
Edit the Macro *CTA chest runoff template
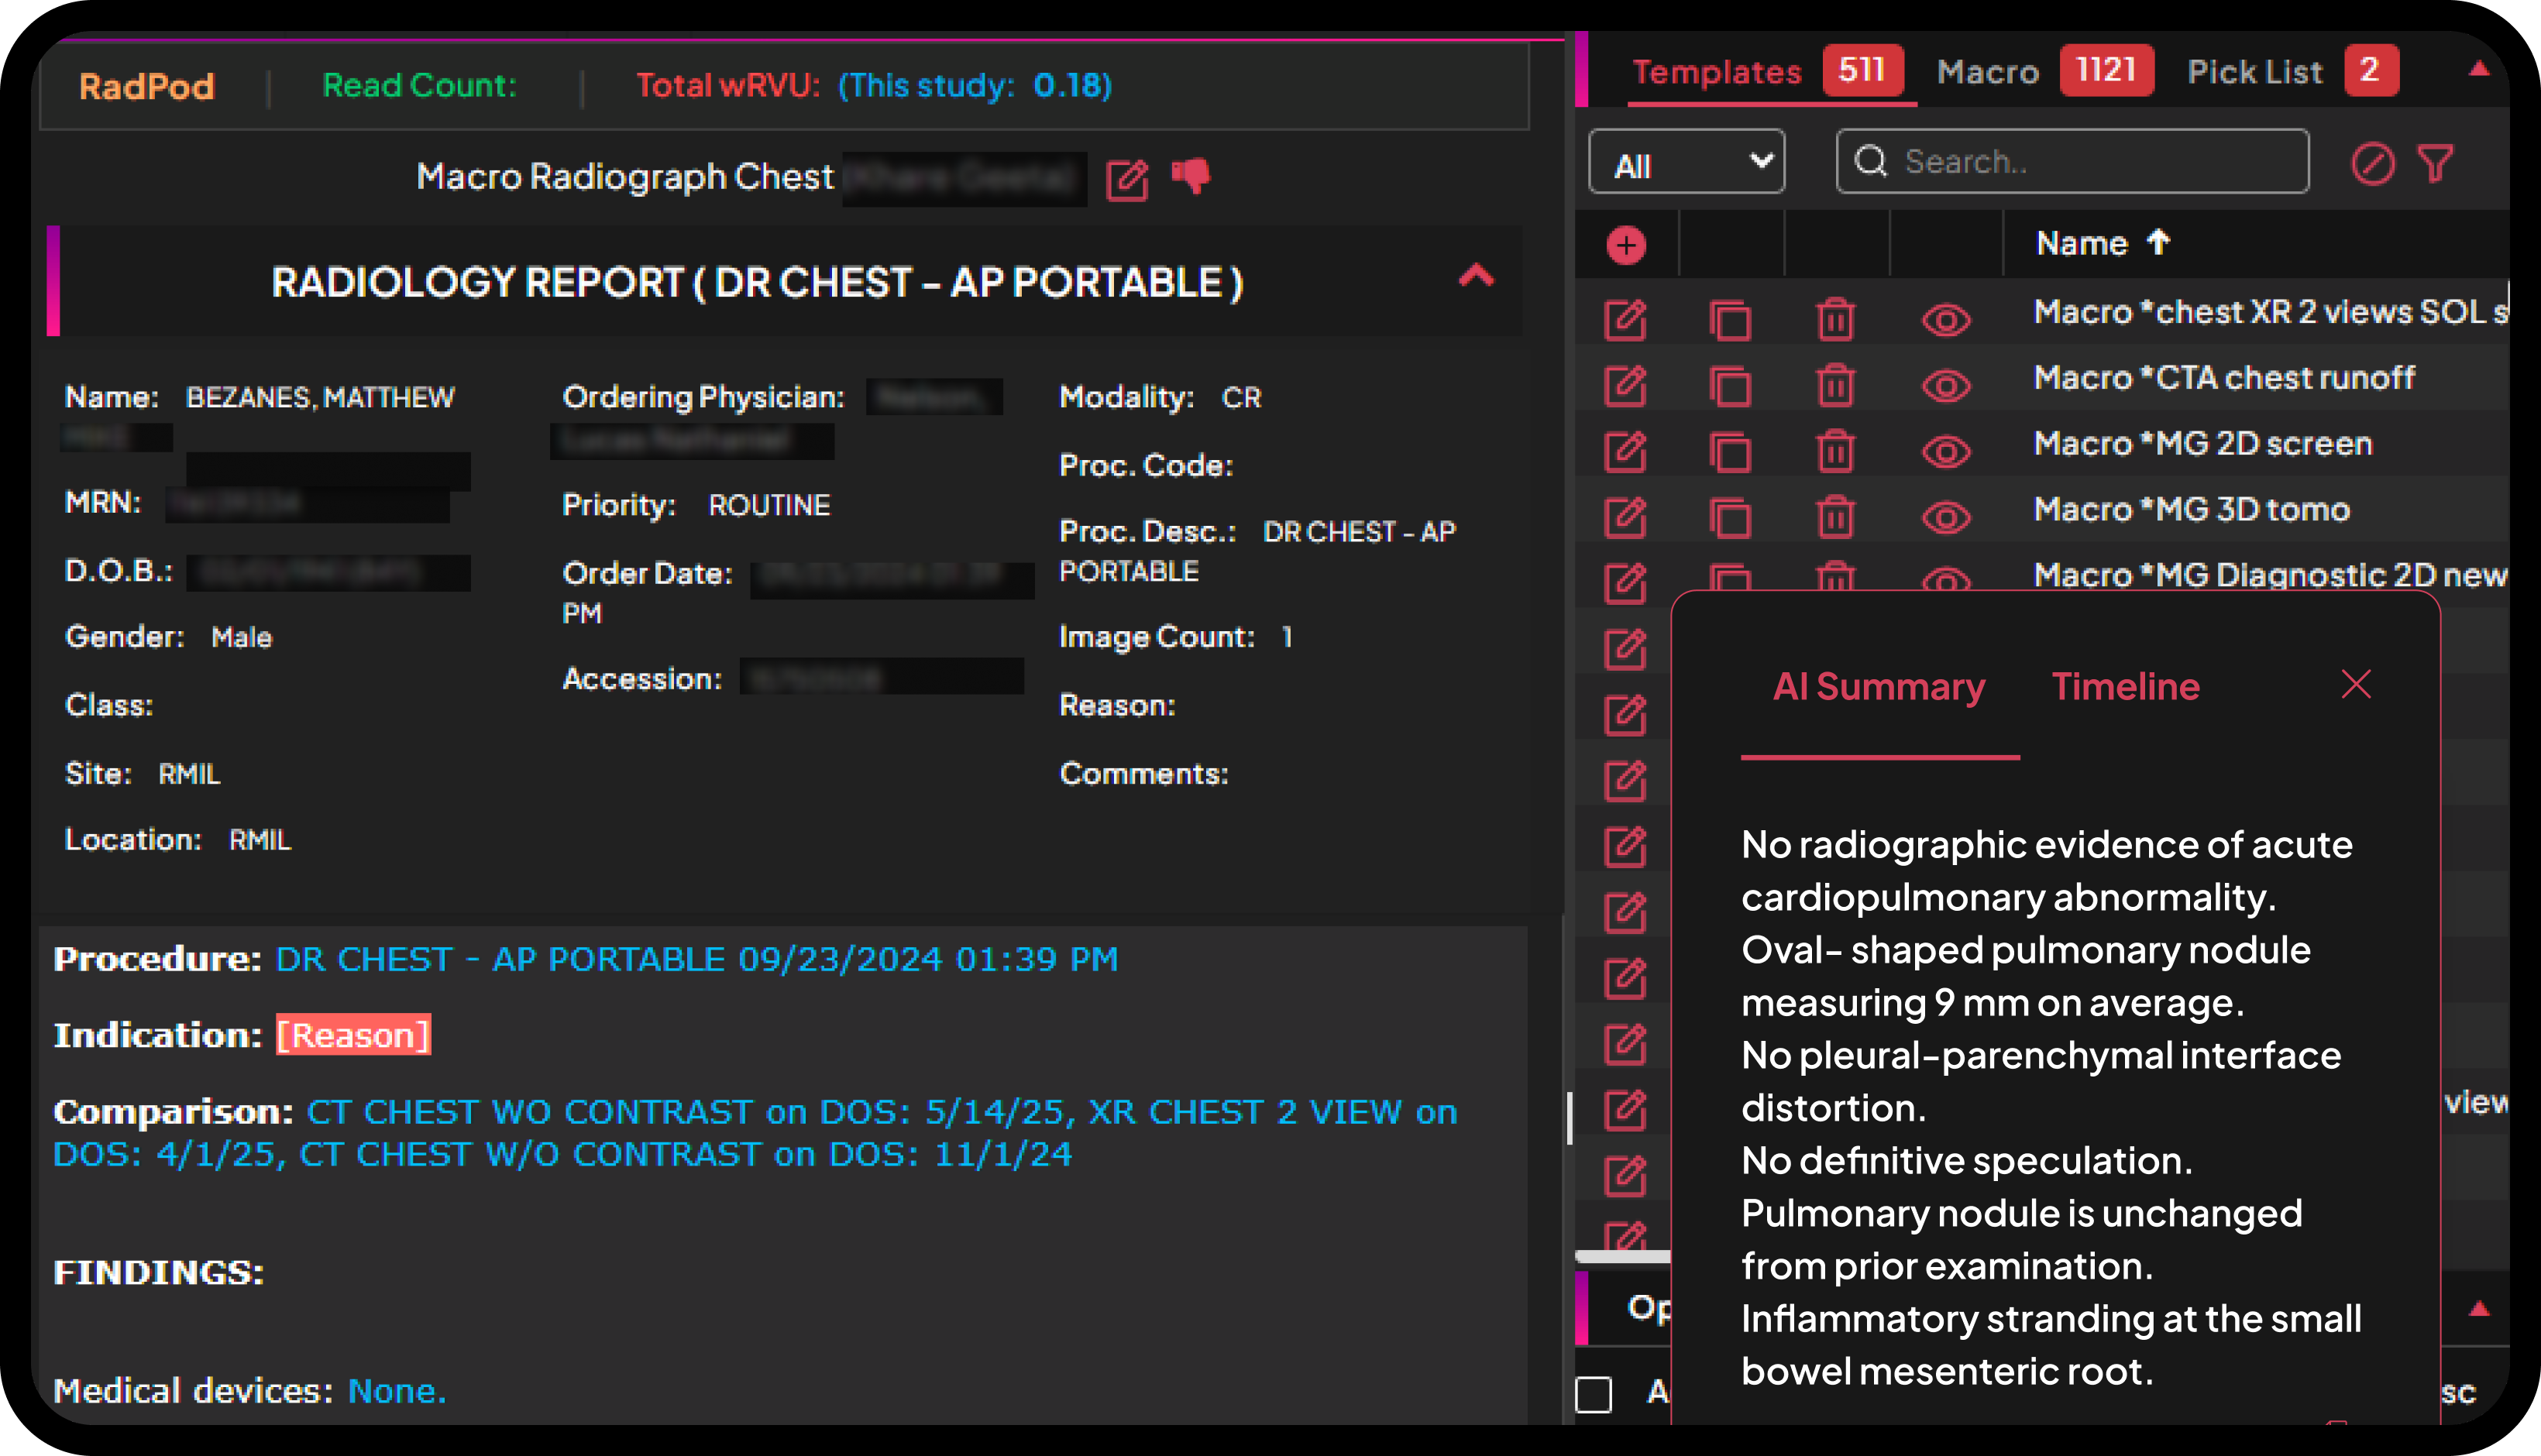point(1625,385)
